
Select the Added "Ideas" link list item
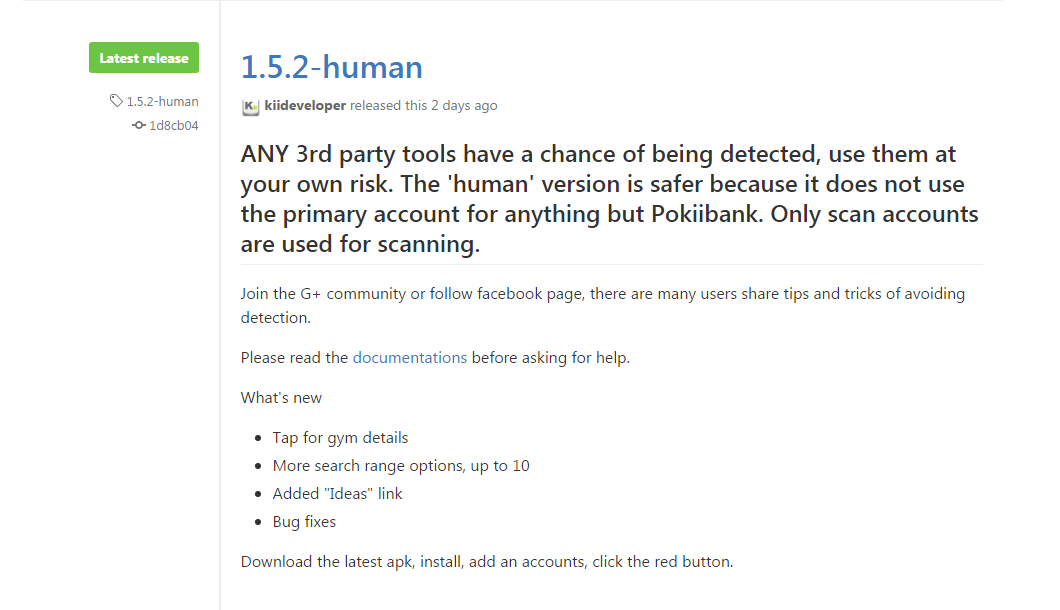(337, 493)
